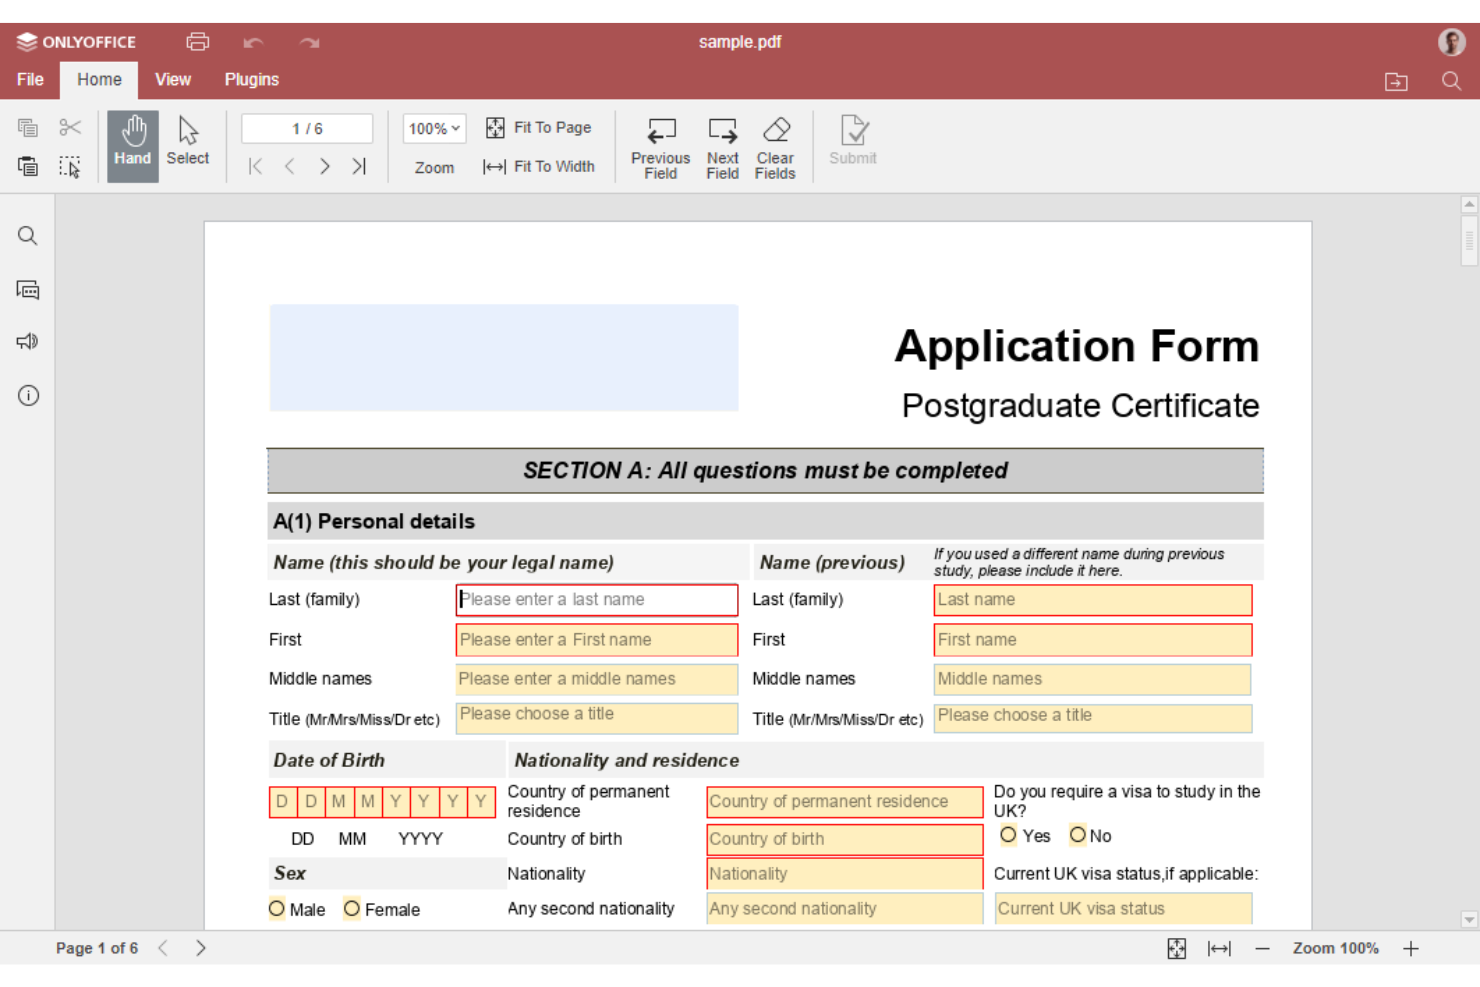Click the Print icon in the header

click(197, 41)
